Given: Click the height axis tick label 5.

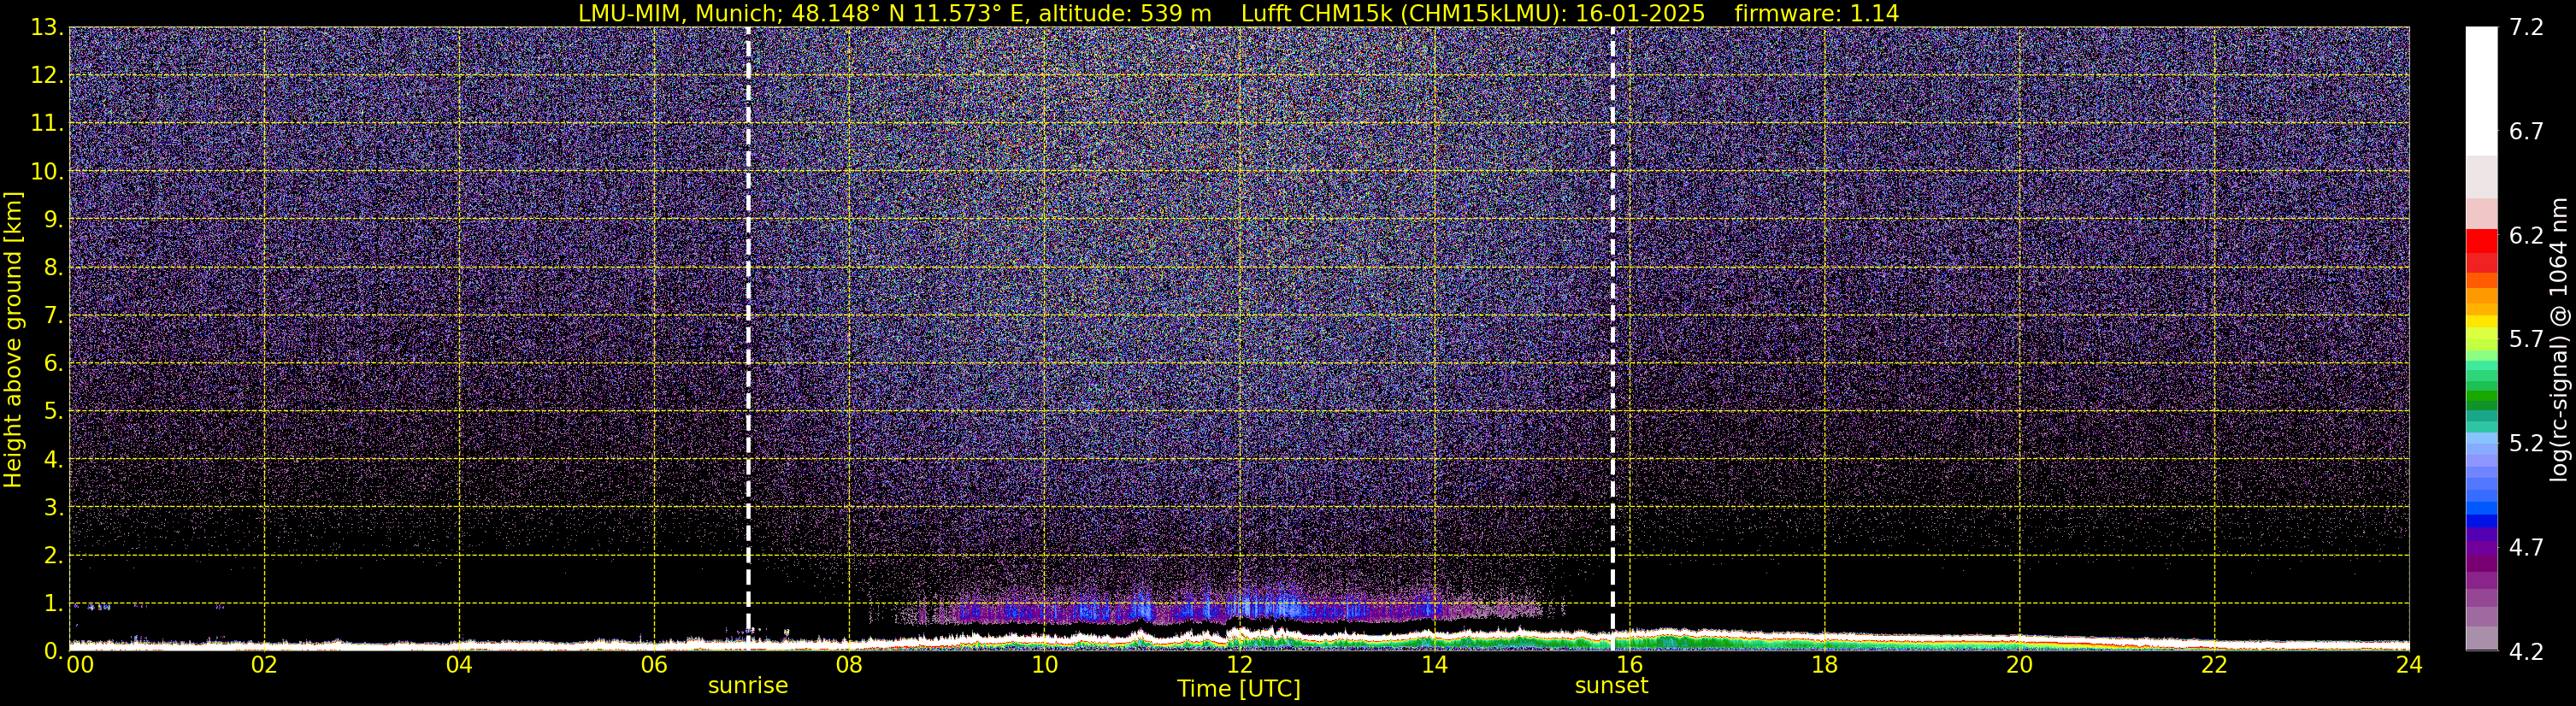Looking at the screenshot, I should (x=54, y=411).
